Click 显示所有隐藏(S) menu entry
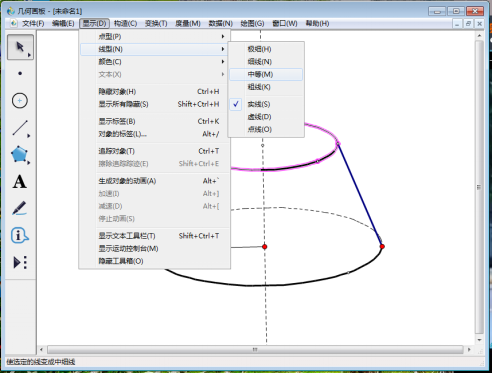The image size is (492, 373). click(155, 104)
